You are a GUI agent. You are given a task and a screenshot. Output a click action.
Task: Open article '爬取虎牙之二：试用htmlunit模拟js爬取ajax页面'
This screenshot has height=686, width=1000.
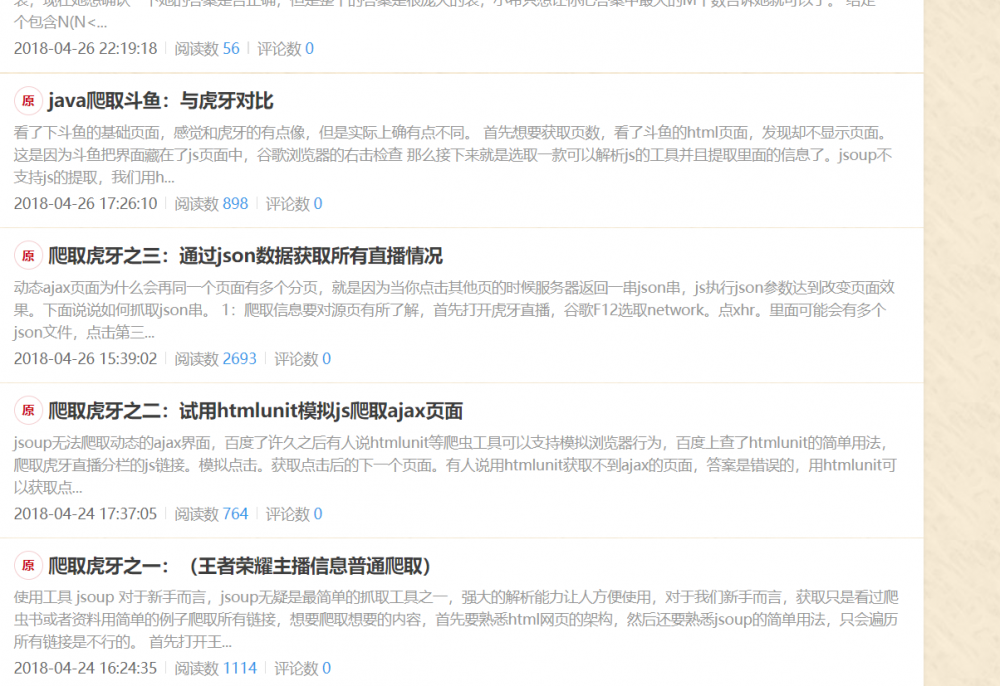255,411
